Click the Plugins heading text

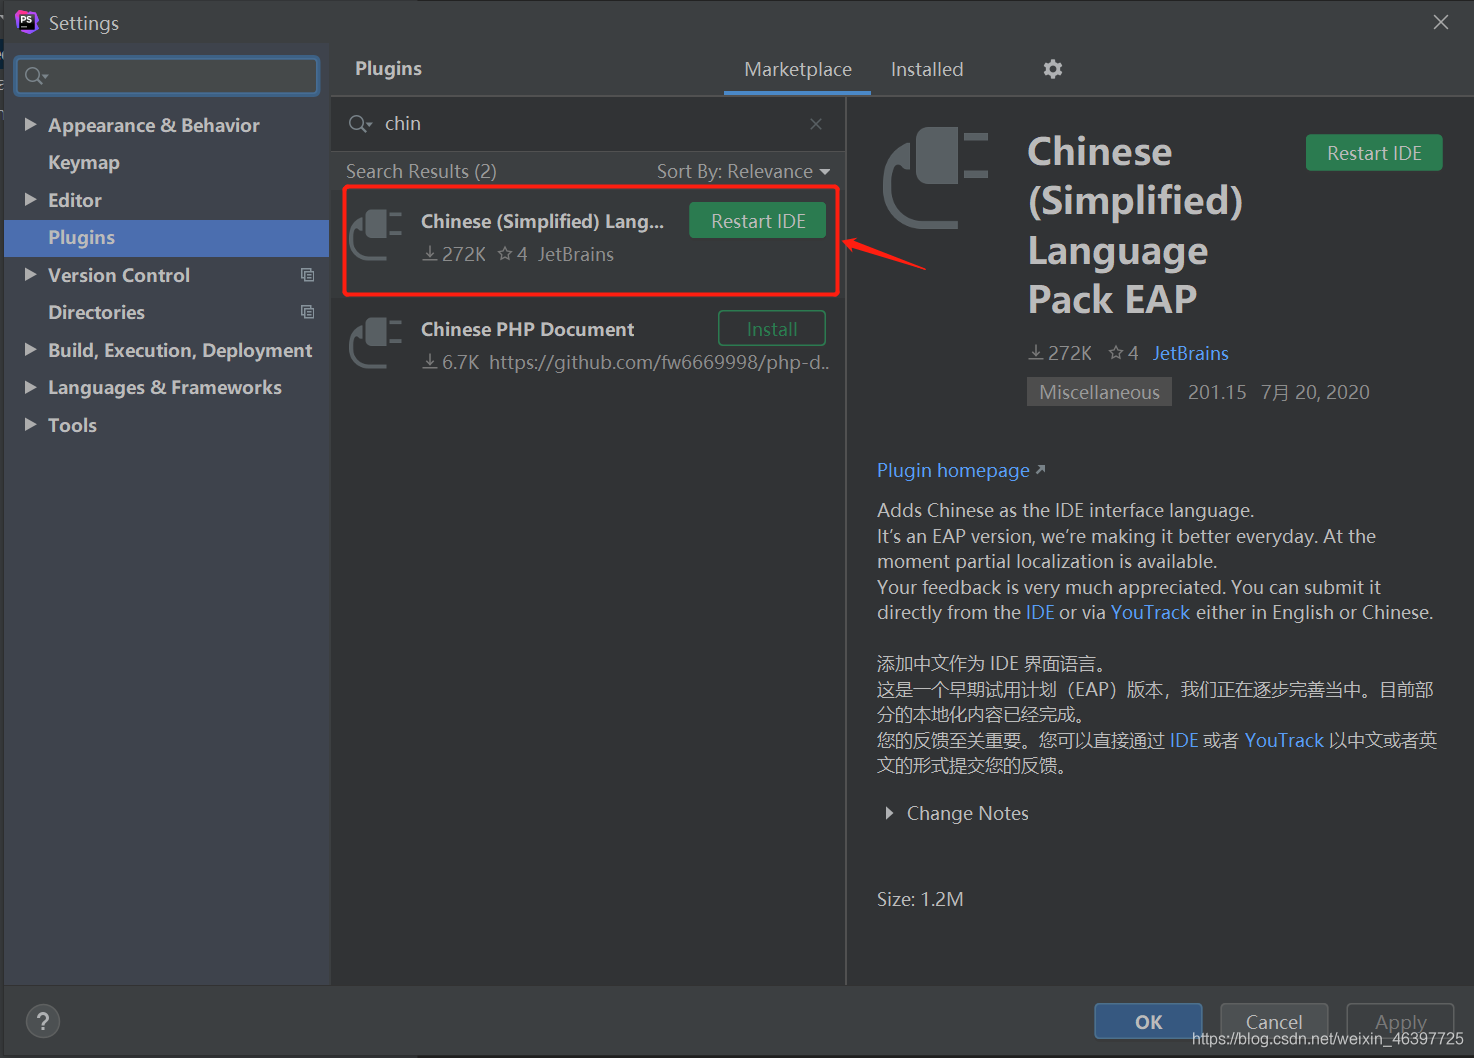pos(388,68)
